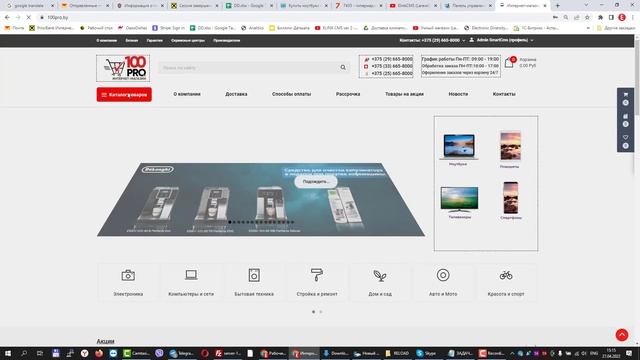Image resolution: width=640 pixels, height=360 pixels.
Task: Click the browser stop loading button
Action: 29,18
